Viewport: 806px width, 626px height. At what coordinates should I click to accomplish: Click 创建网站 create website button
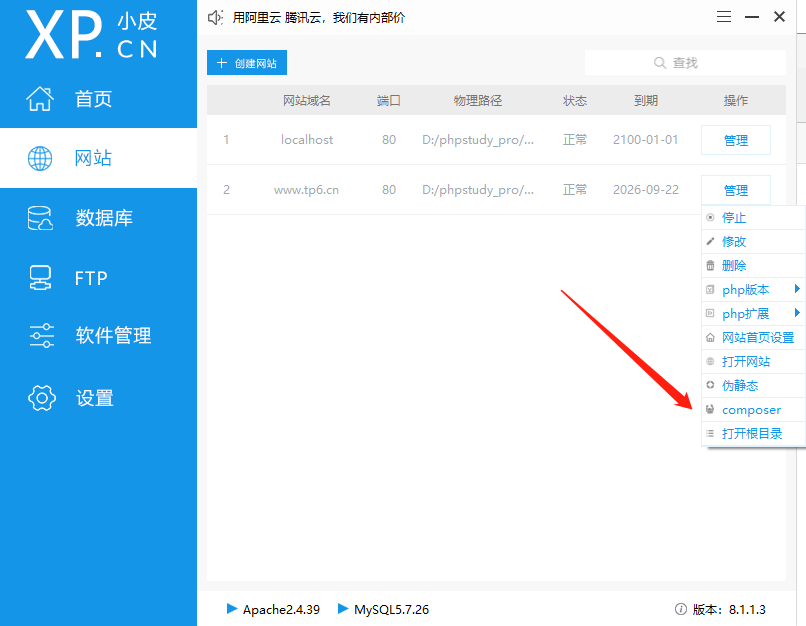coord(247,63)
